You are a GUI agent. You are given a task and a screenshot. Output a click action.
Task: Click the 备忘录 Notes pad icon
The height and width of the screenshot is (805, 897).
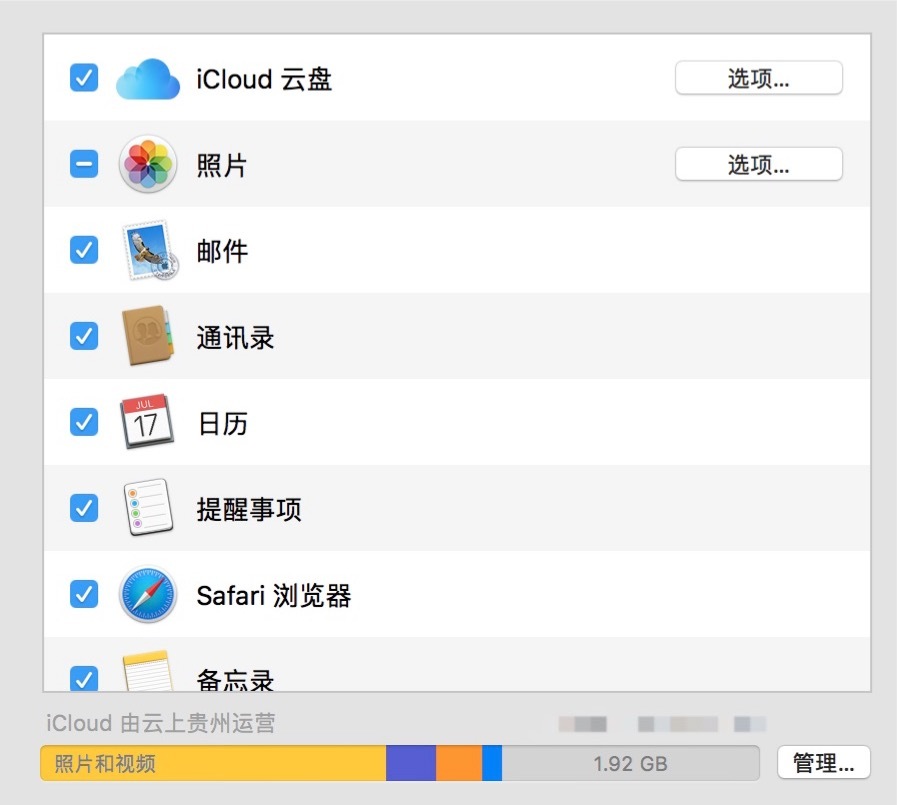pos(148,671)
